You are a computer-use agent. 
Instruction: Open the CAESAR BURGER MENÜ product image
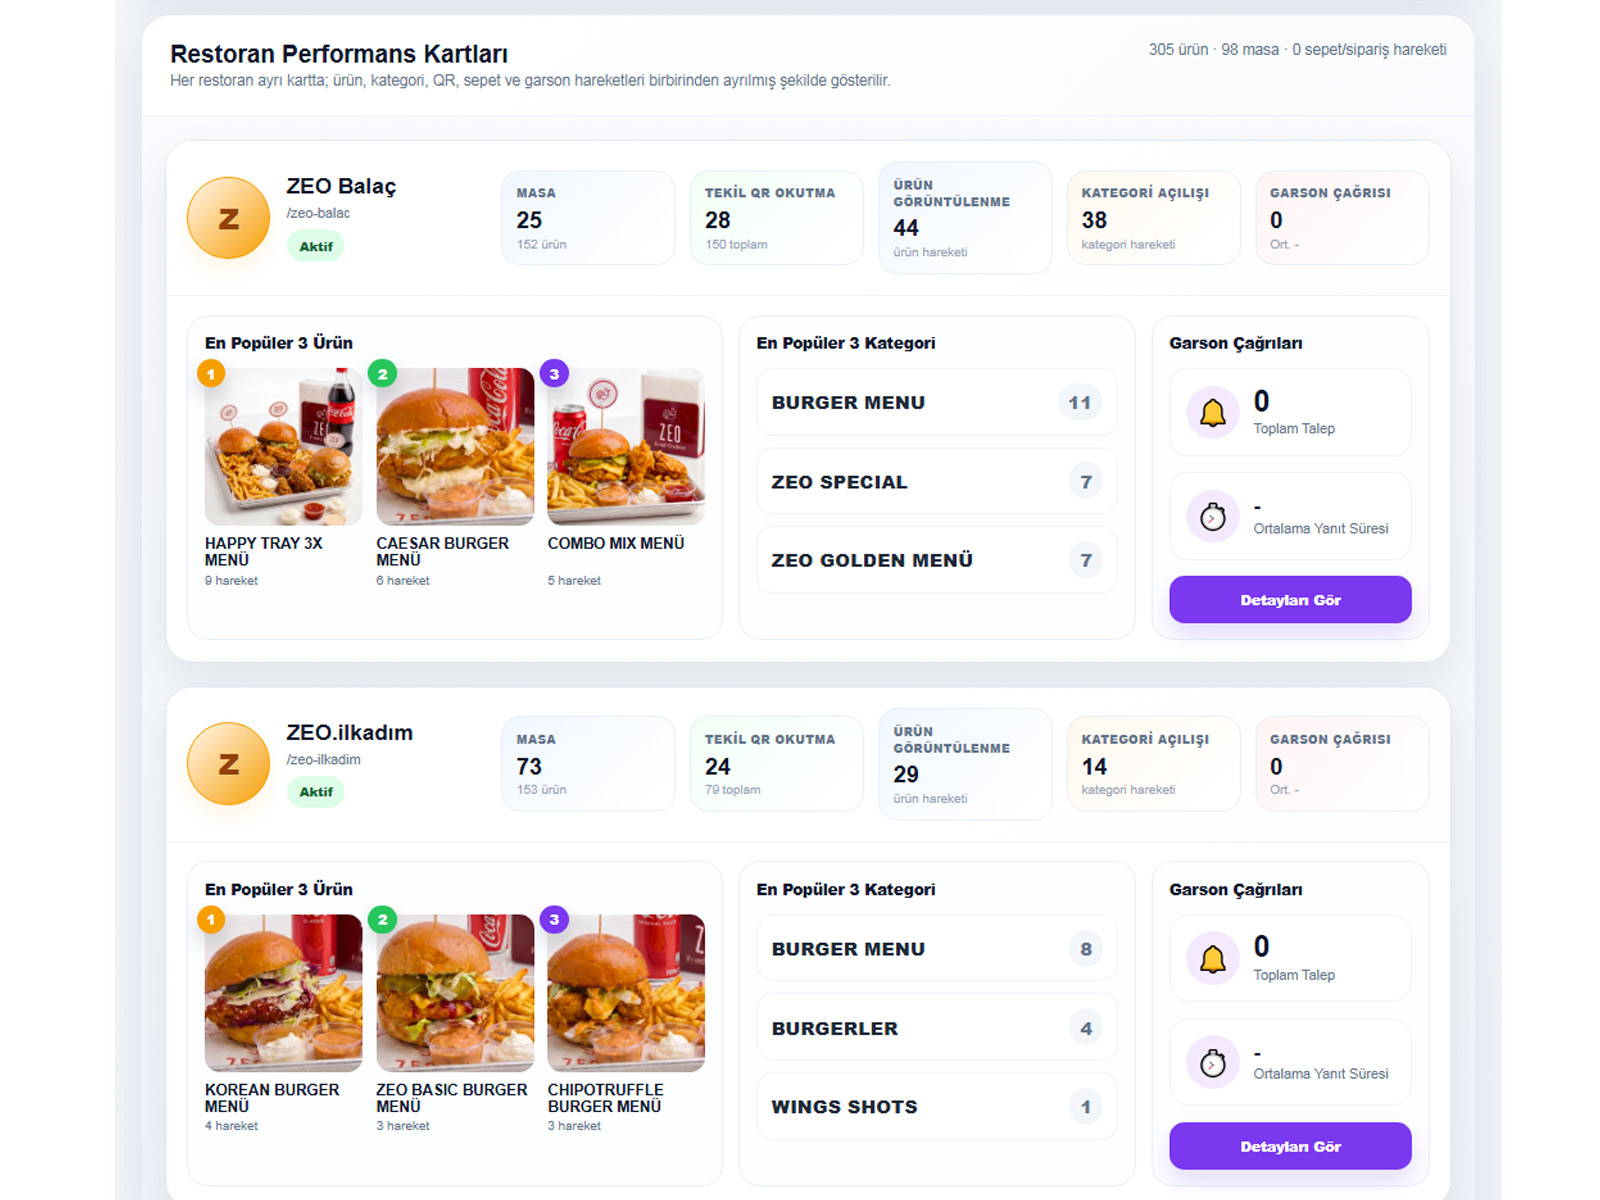tap(455, 447)
